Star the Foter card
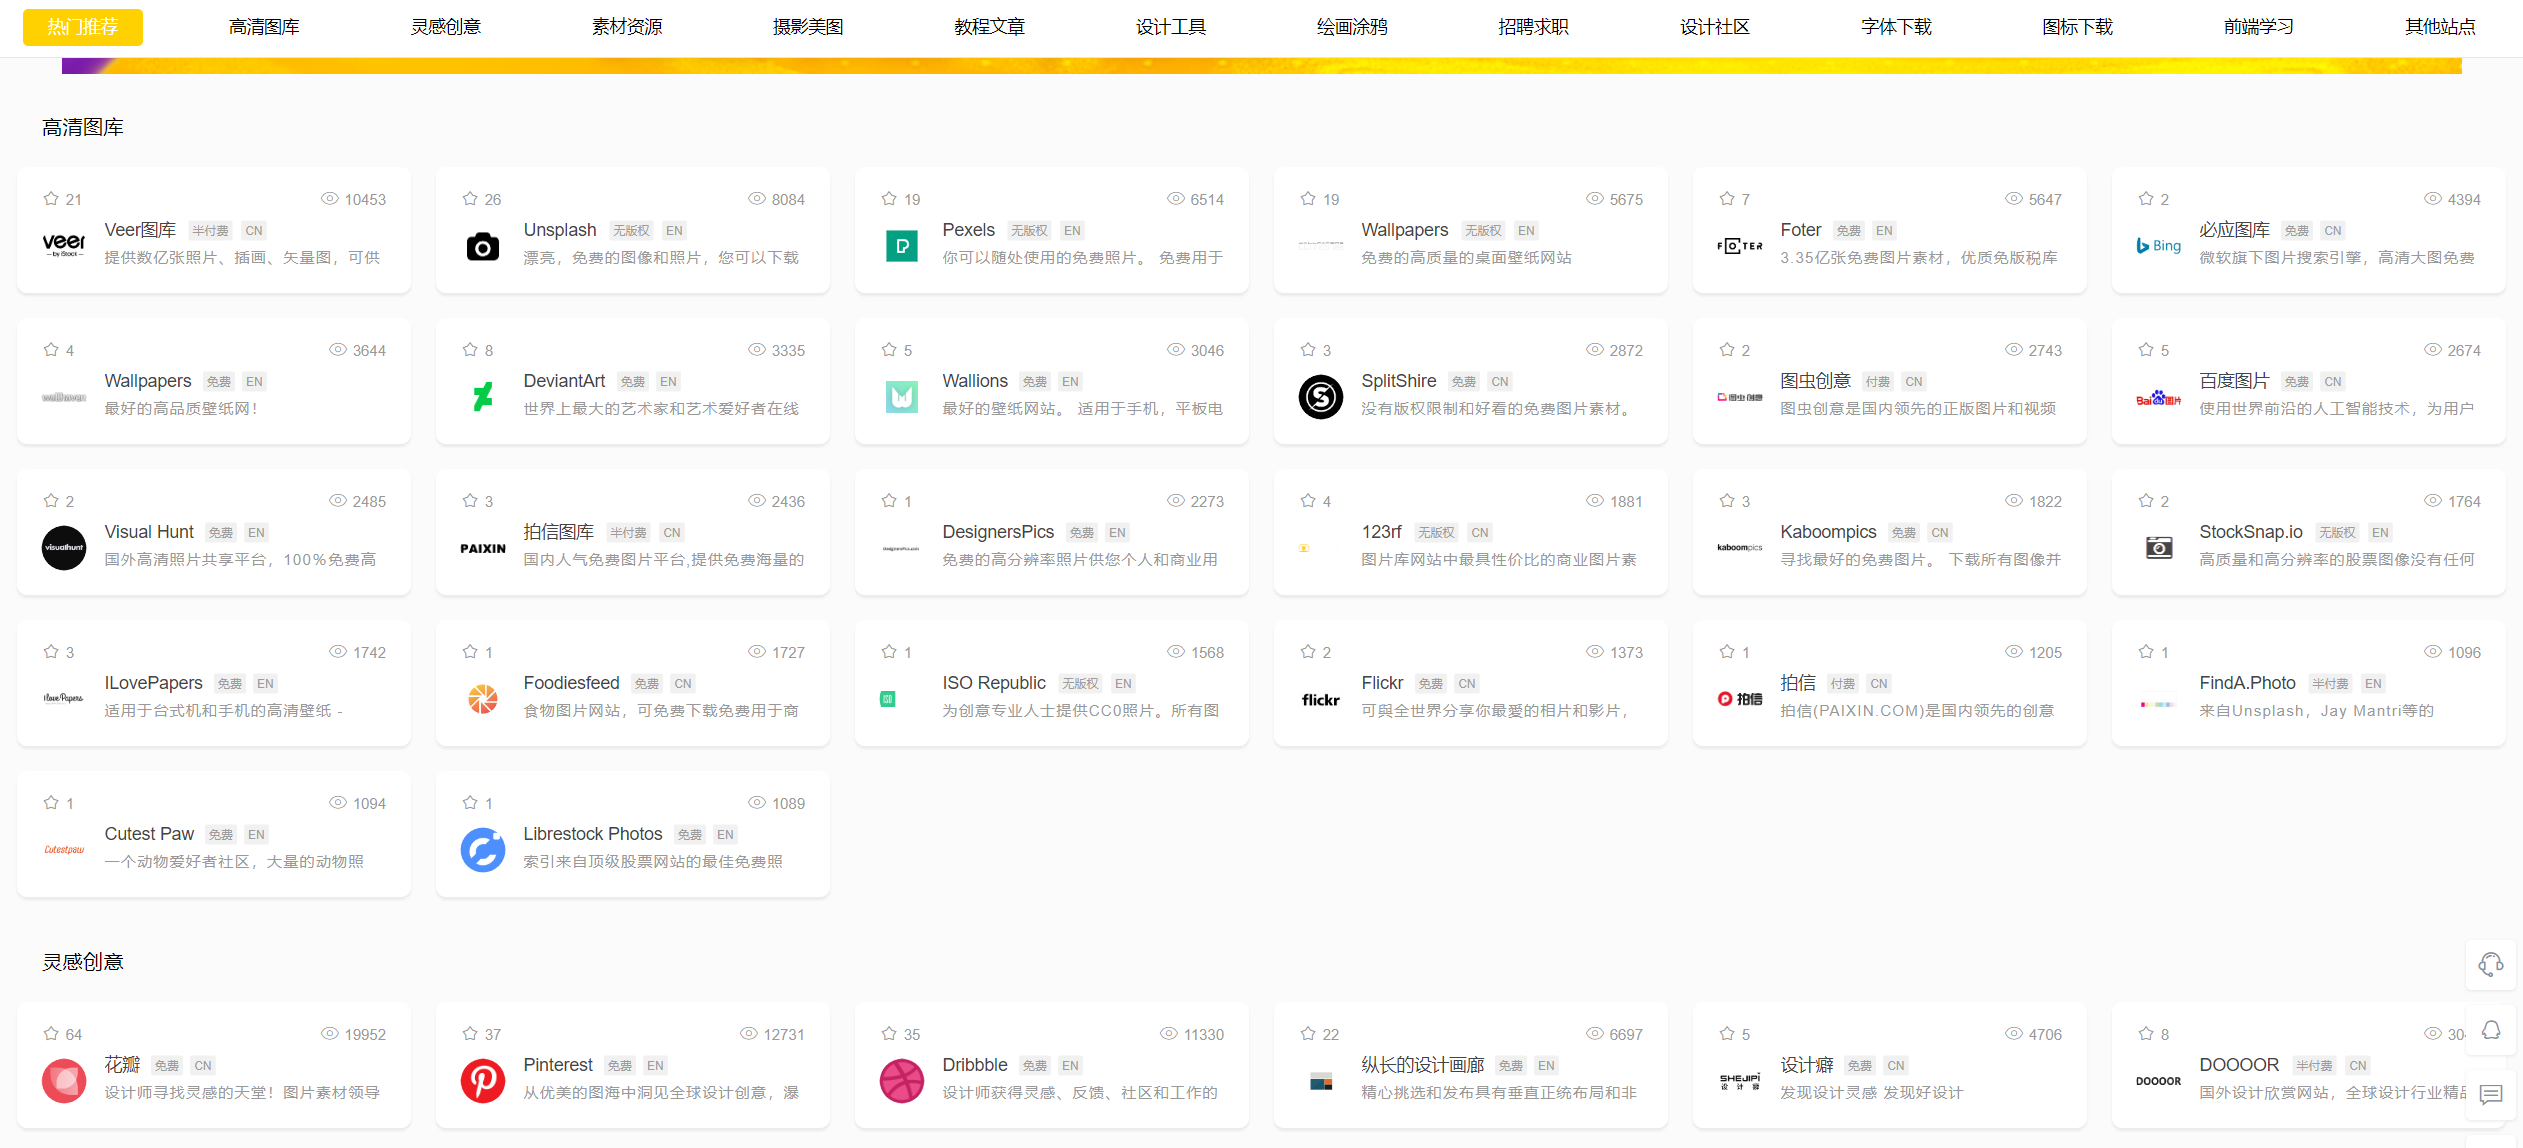Image resolution: width=2523 pixels, height=1148 pixels. (x=1727, y=199)
